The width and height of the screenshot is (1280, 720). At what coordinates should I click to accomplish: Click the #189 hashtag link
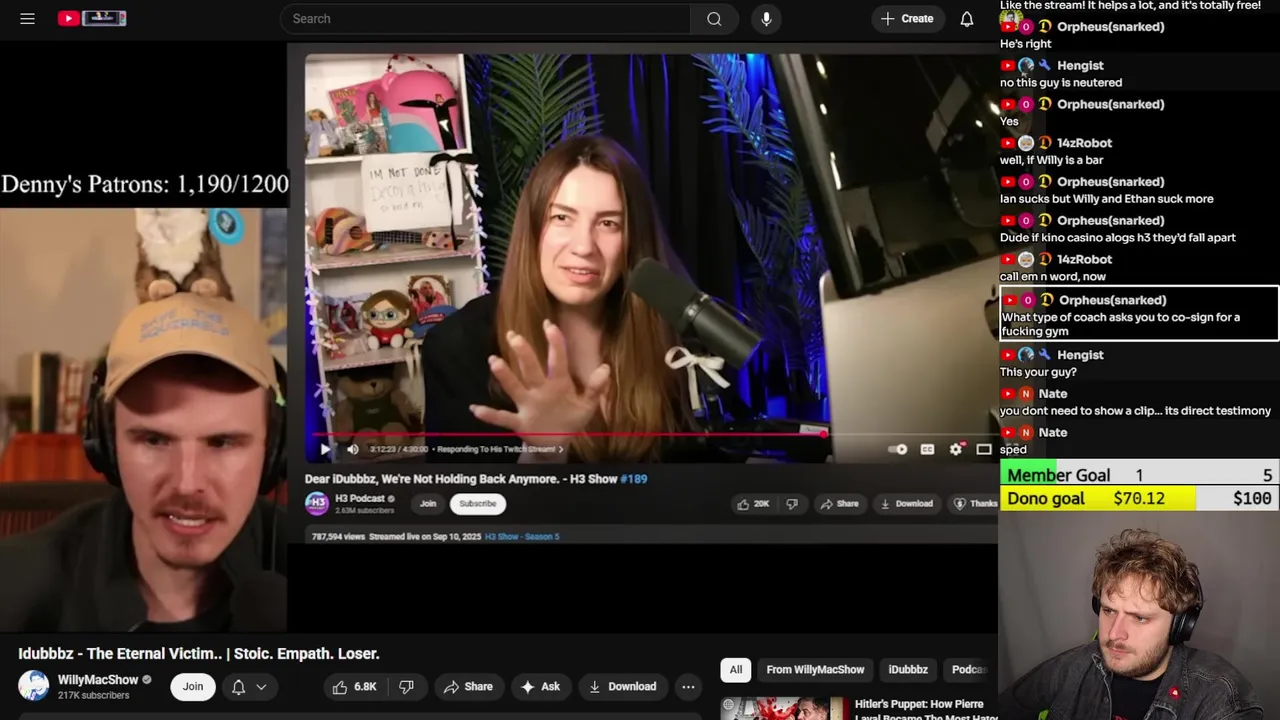tap(634, 479)
